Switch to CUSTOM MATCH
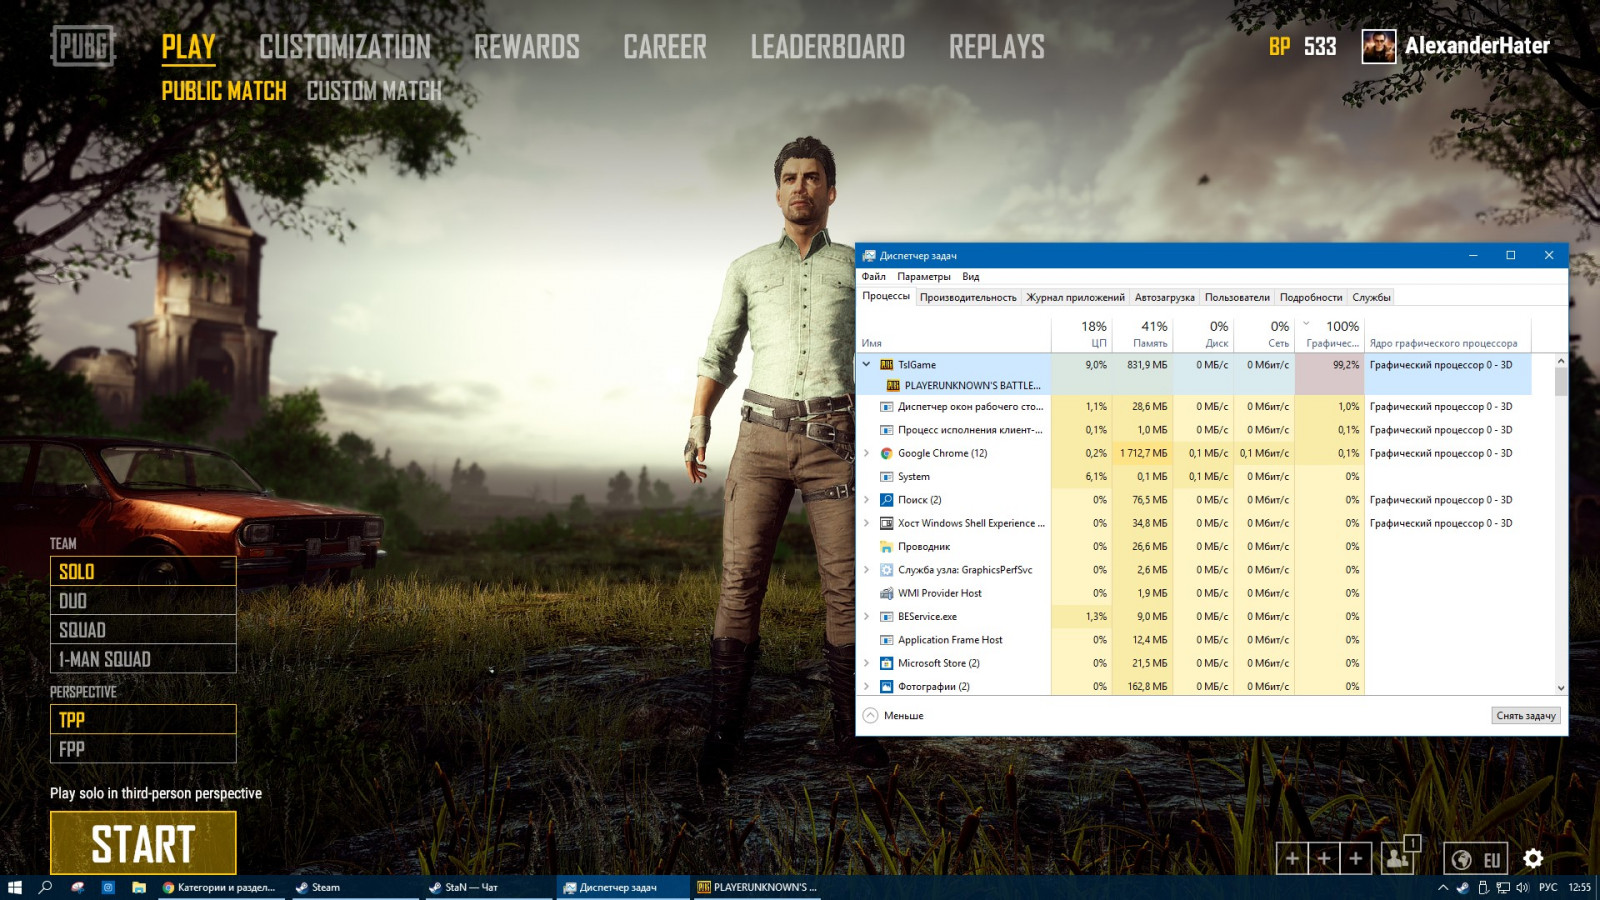1600x900 pixels. [374, 91]
